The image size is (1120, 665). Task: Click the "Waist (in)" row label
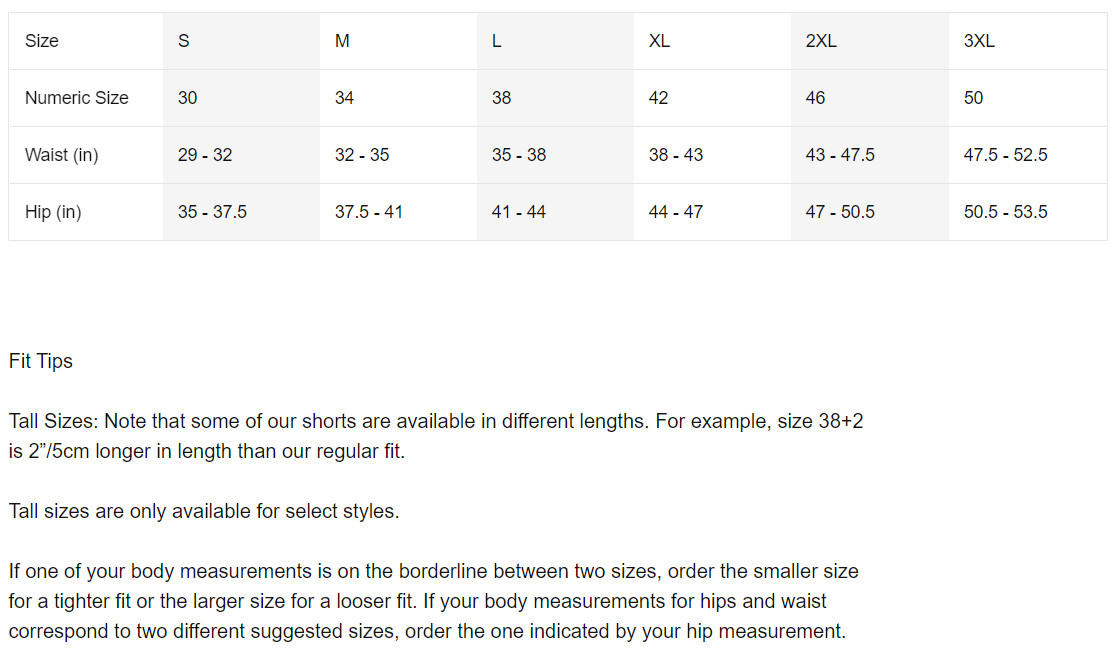coord(62,155)
